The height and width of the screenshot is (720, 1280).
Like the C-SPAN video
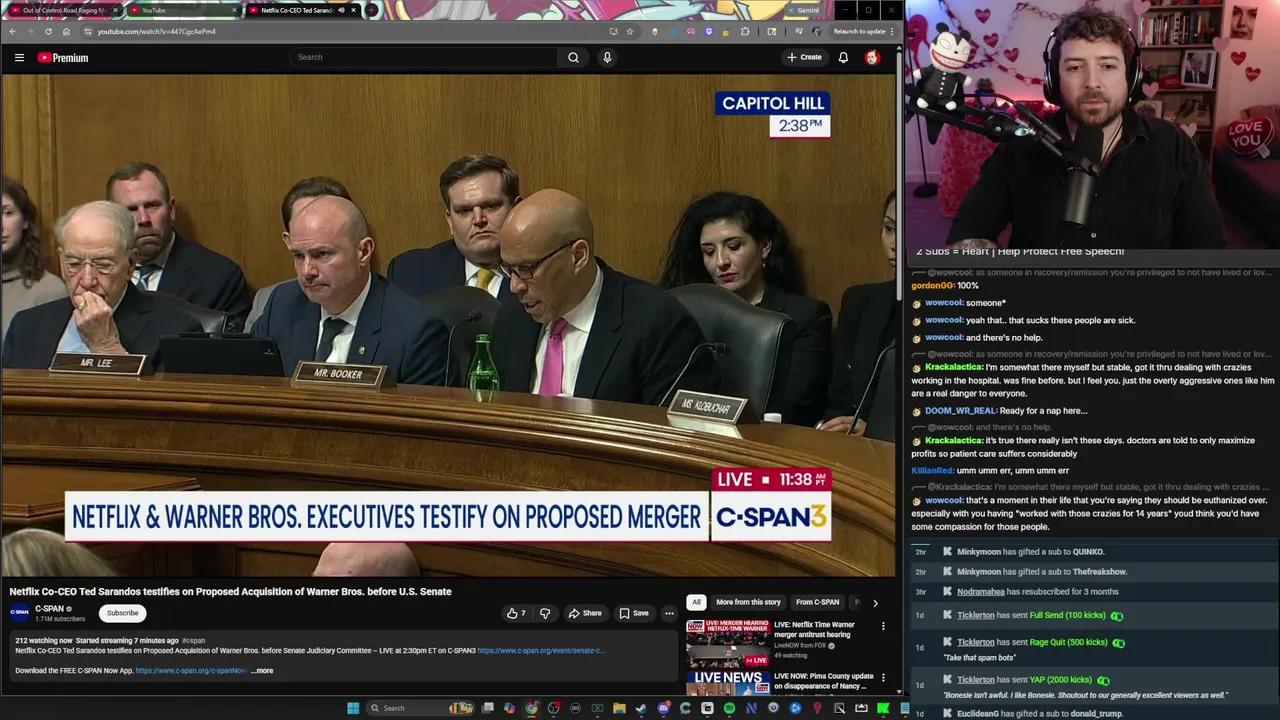tap(516, 613)
